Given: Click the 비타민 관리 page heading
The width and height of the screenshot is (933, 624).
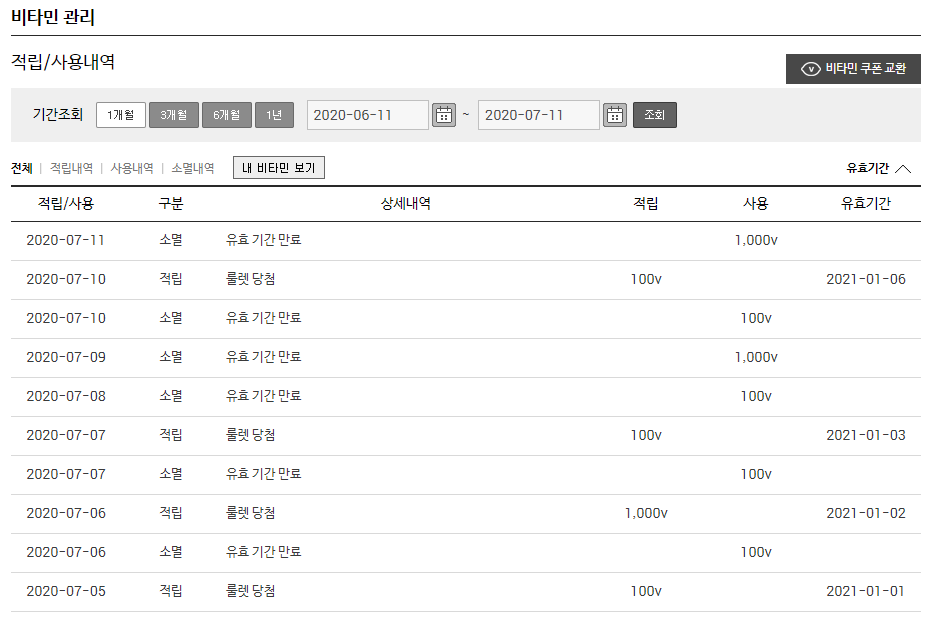Looking at the screenshot, I should 53,17.
